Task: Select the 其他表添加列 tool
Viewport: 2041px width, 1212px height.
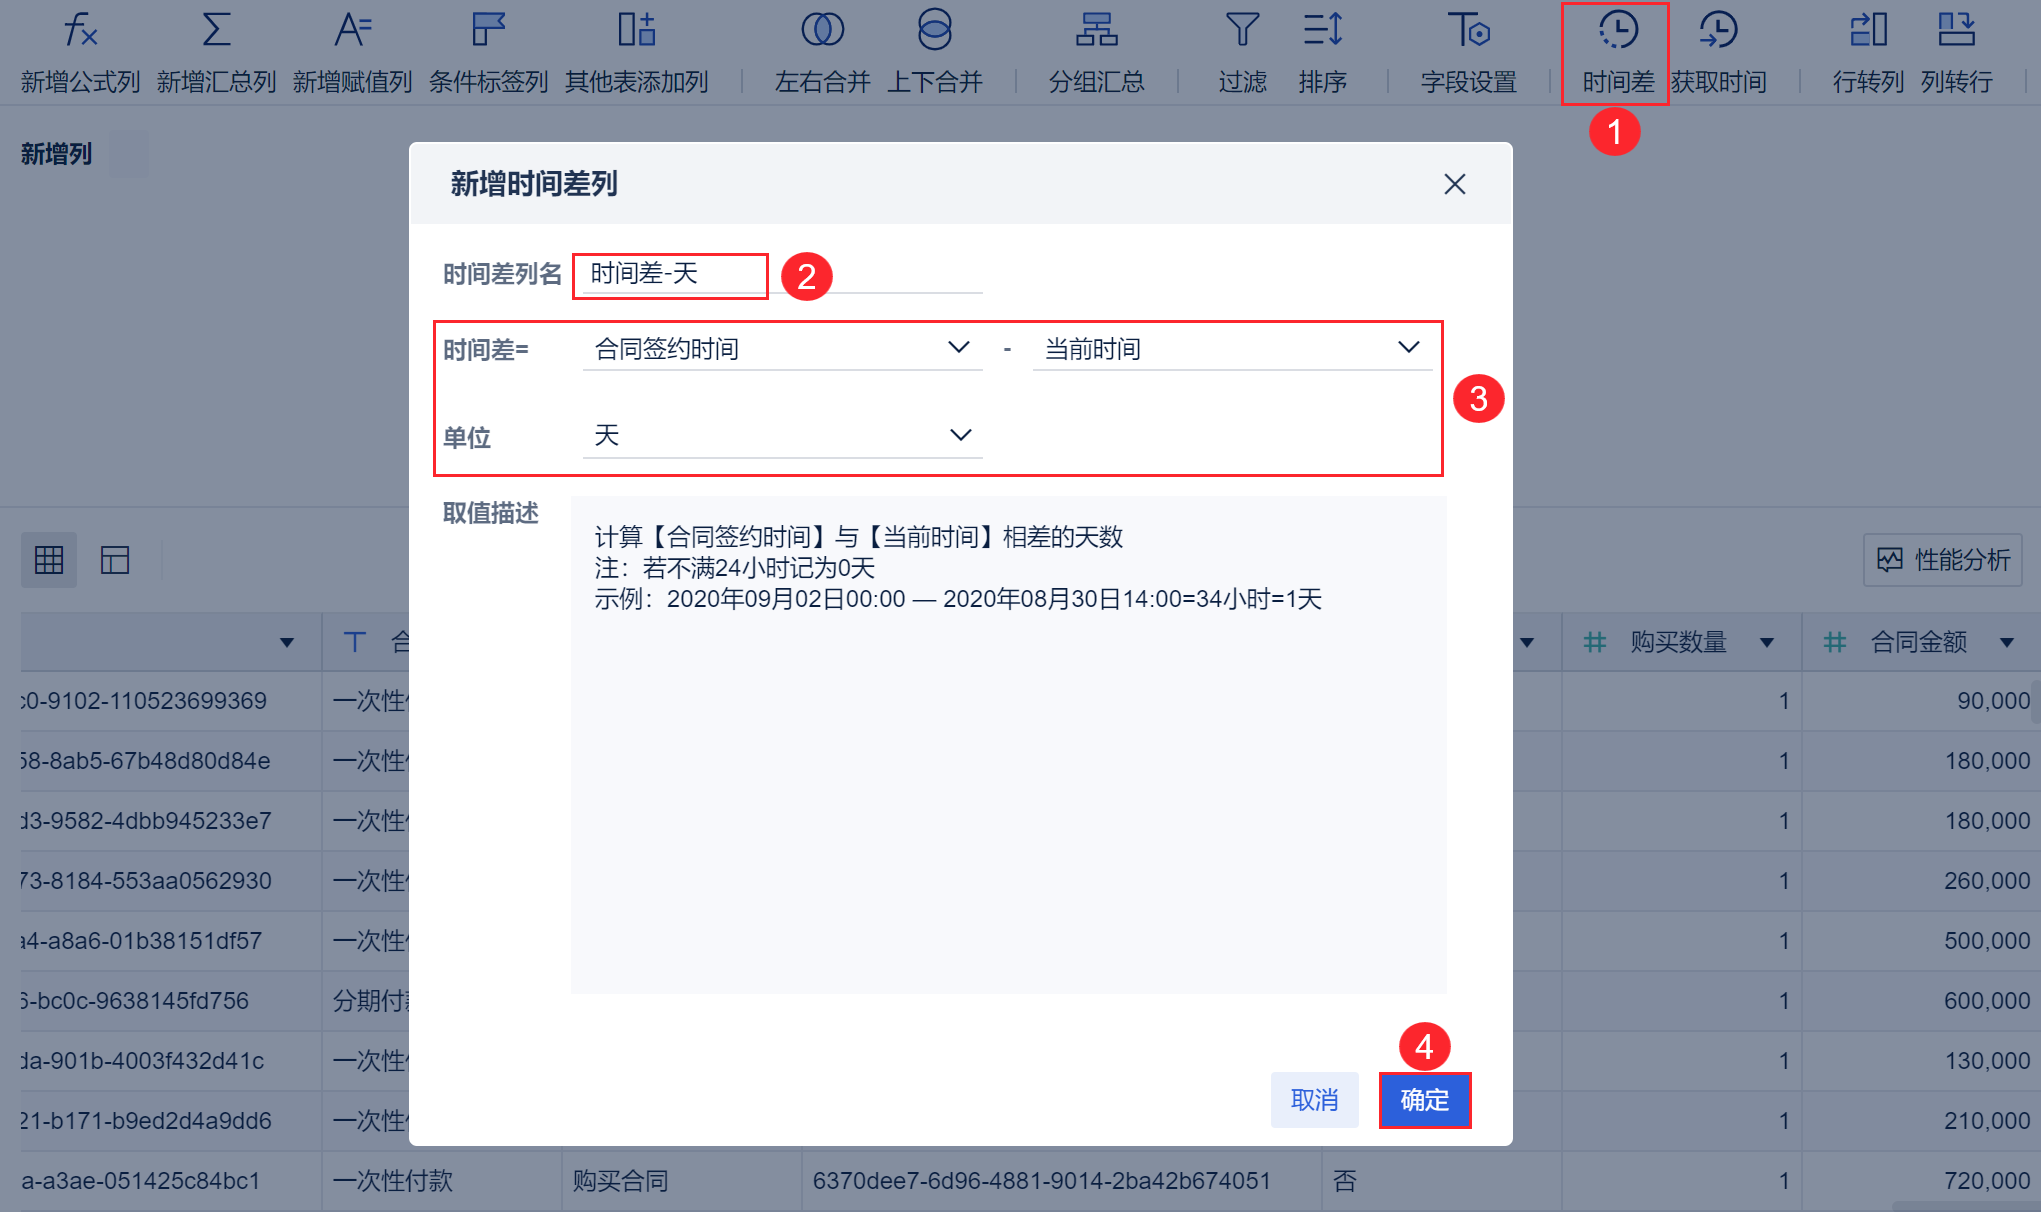Action: click(636, 54)
